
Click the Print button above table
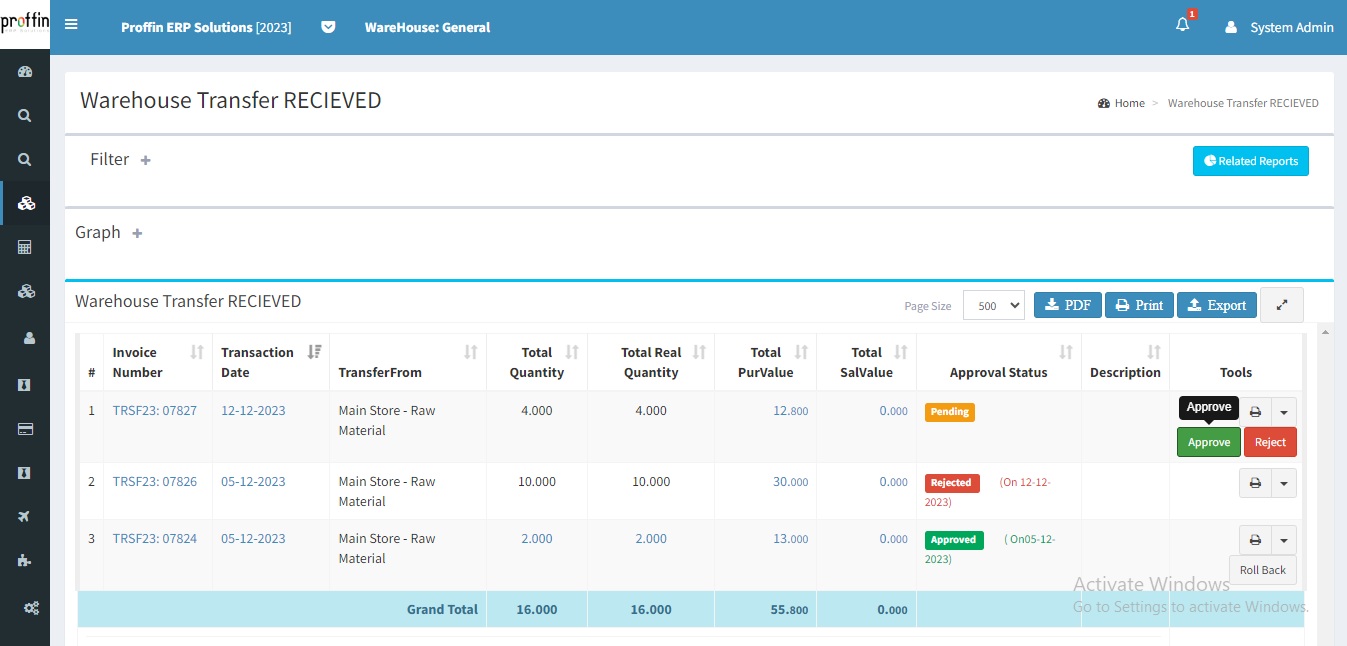(x=1139, y=305)
